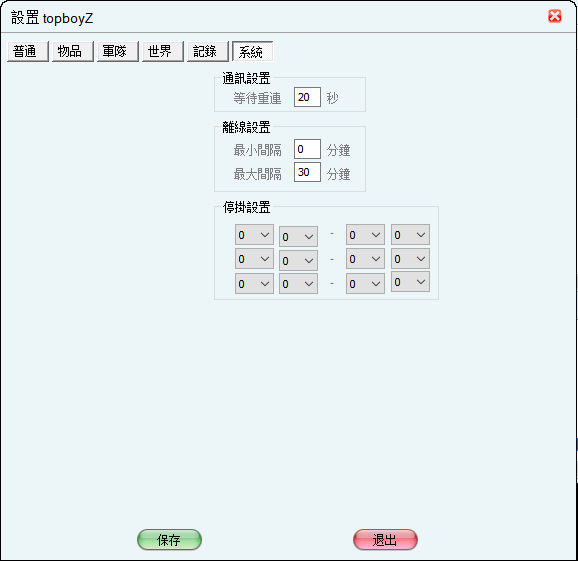Image resolution: width=578 pixels, height=561 pixels.
Task: Open second row start hour dropdown
Action: [254, 259]
